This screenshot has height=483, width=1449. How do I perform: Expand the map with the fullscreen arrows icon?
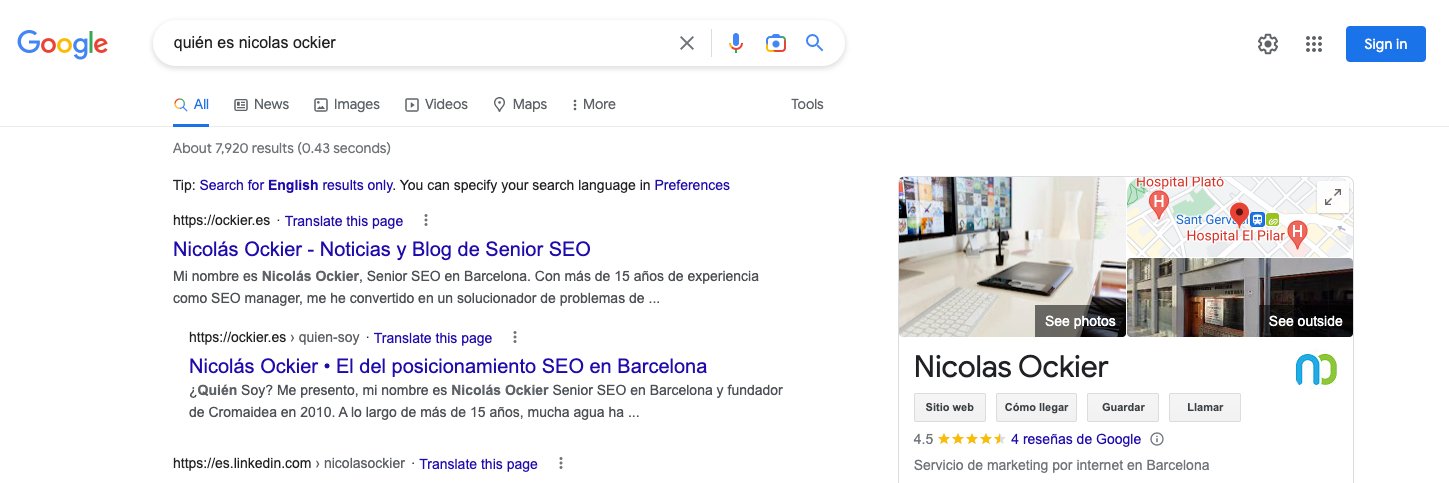[1332, 198]
